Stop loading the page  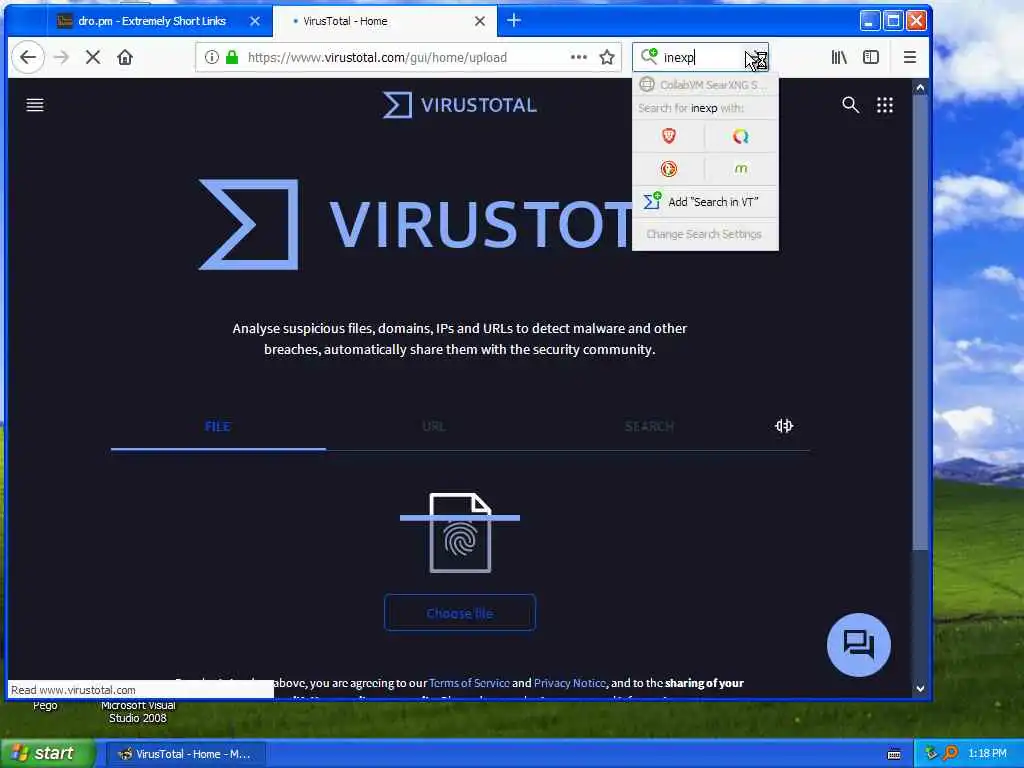pos(93,57)
